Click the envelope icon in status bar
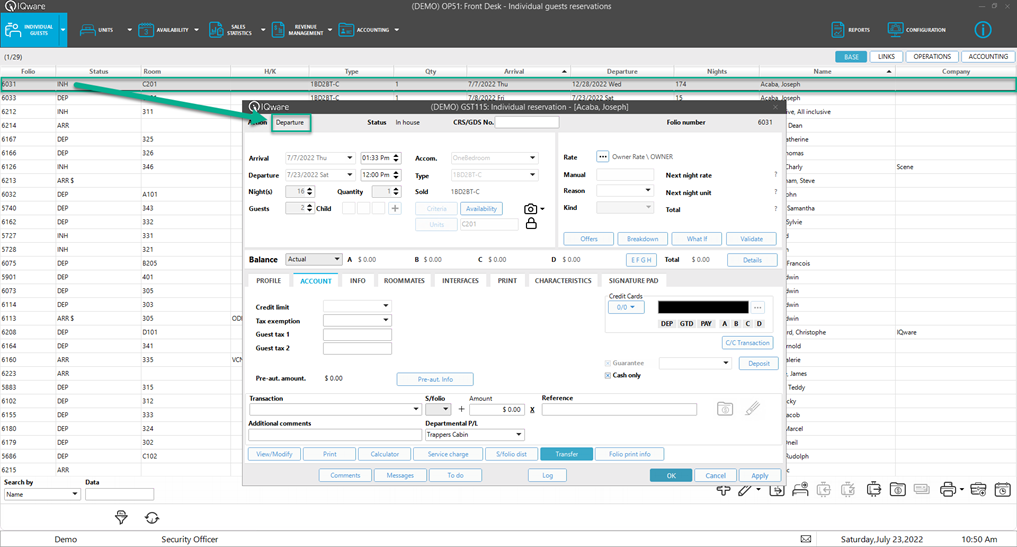The width and height of the screenshot is (1017, 547). point(806,539)
